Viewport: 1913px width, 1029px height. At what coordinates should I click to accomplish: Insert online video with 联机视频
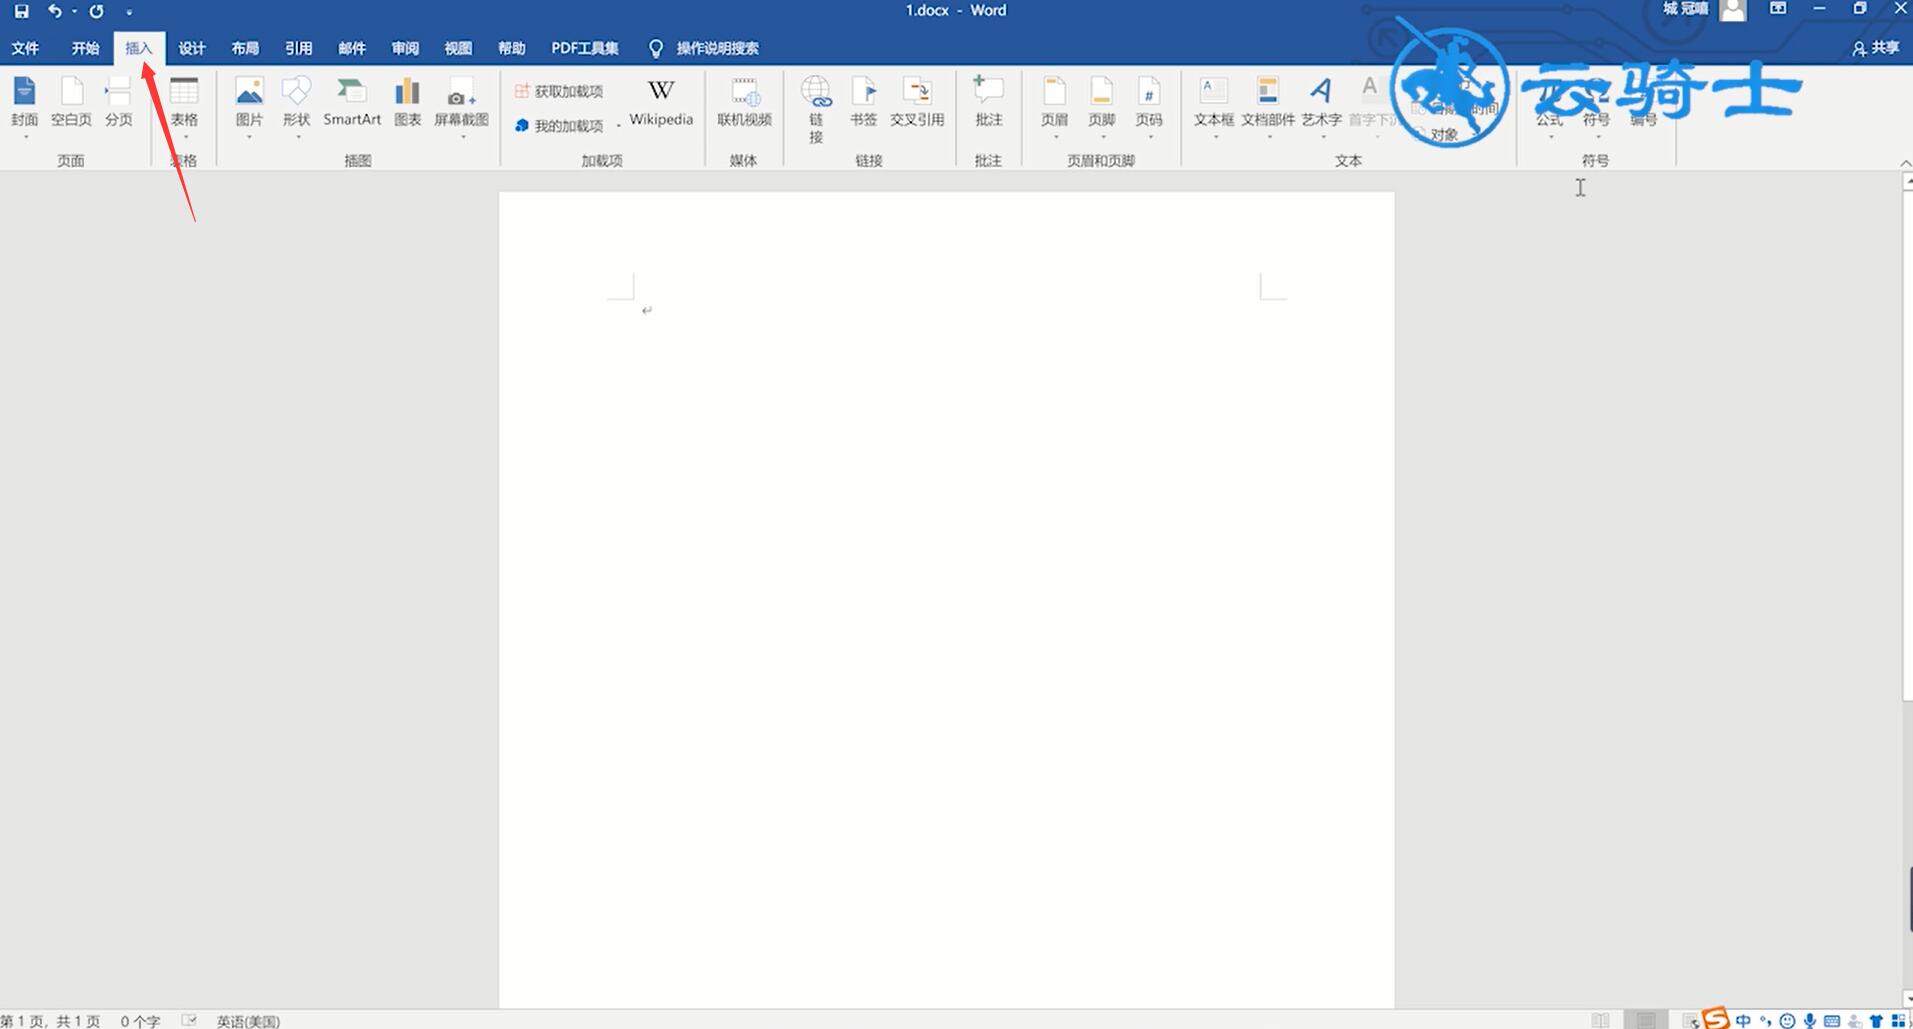coord(744,102)
